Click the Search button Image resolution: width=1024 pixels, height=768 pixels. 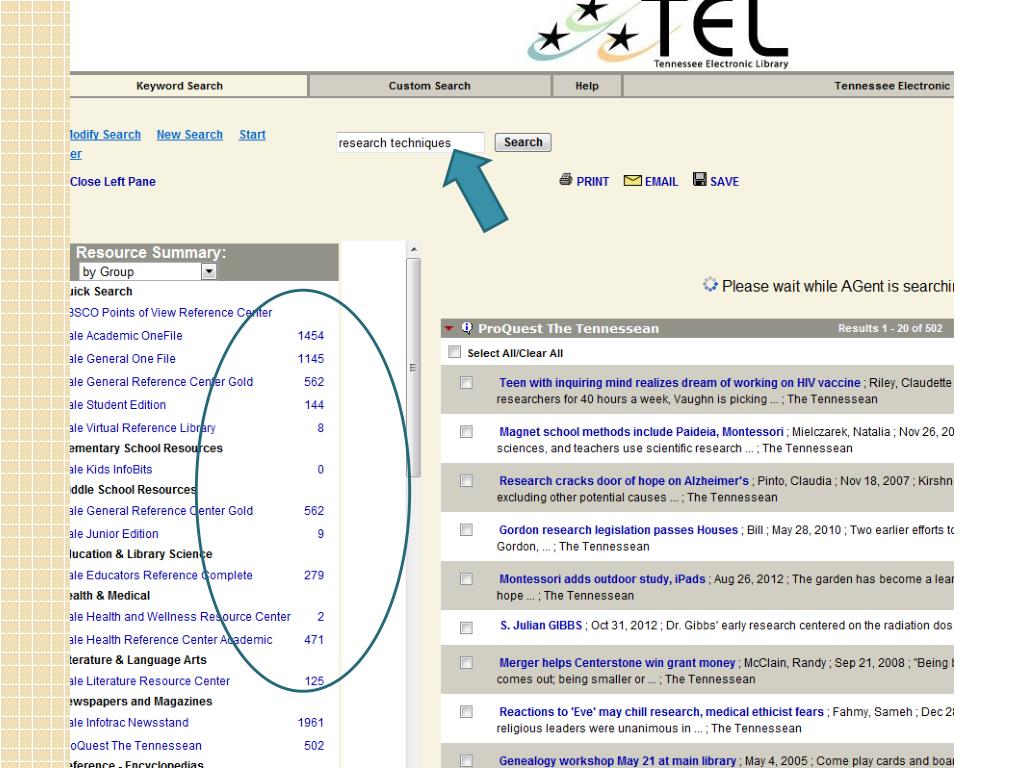(523, 142)
